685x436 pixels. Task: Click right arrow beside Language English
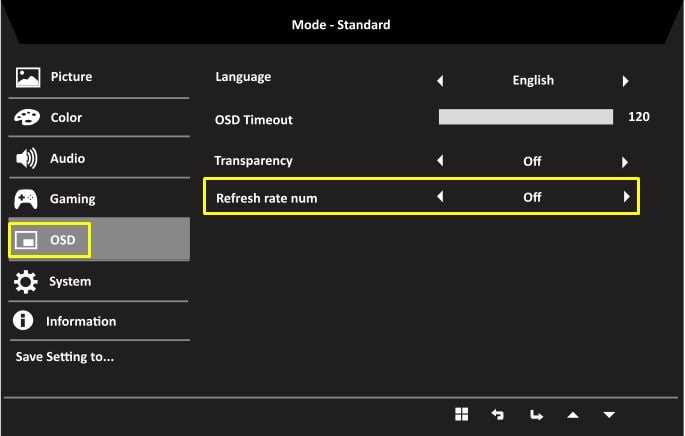pos(626,81)
